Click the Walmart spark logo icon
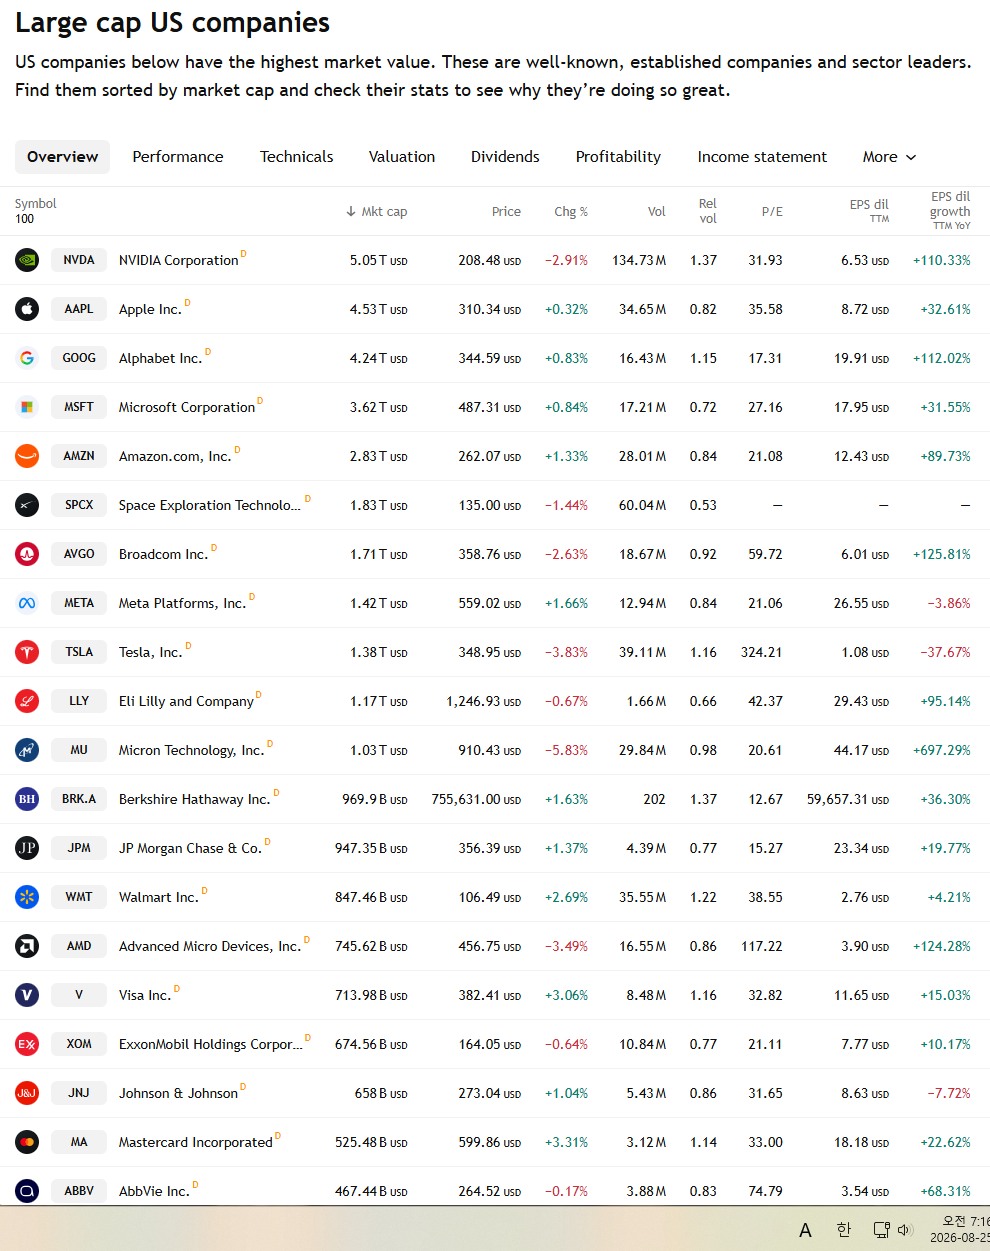Viewport: 990px width, 1251px height. (27, 897)
